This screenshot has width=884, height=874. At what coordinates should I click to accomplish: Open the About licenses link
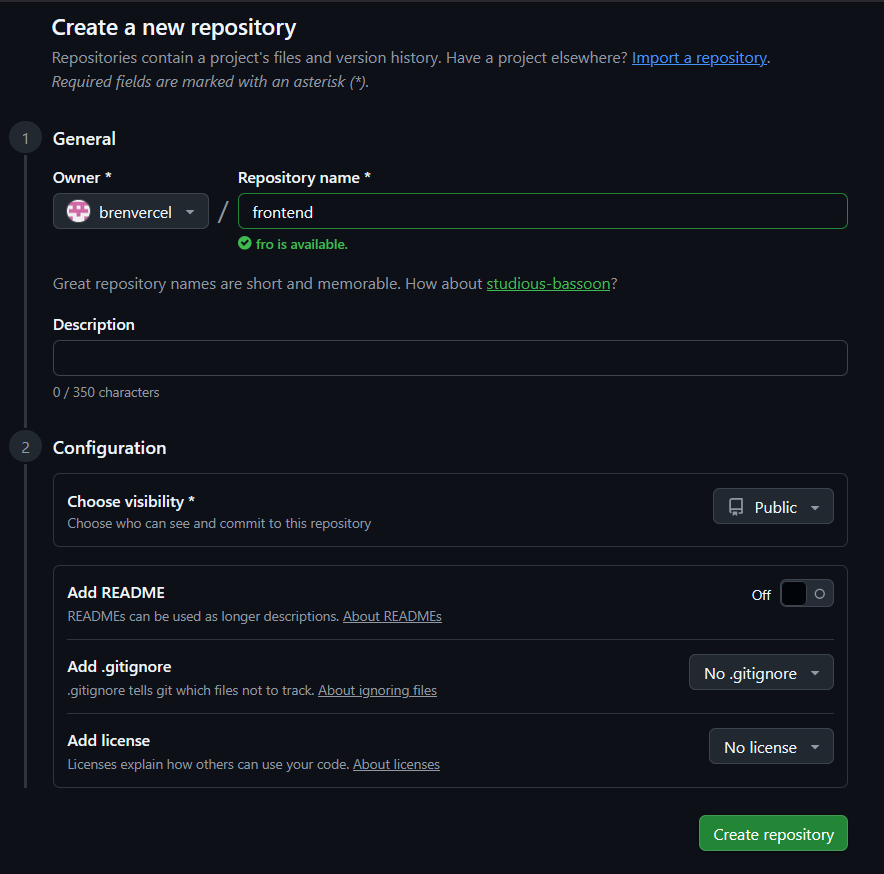click(396, 765)
